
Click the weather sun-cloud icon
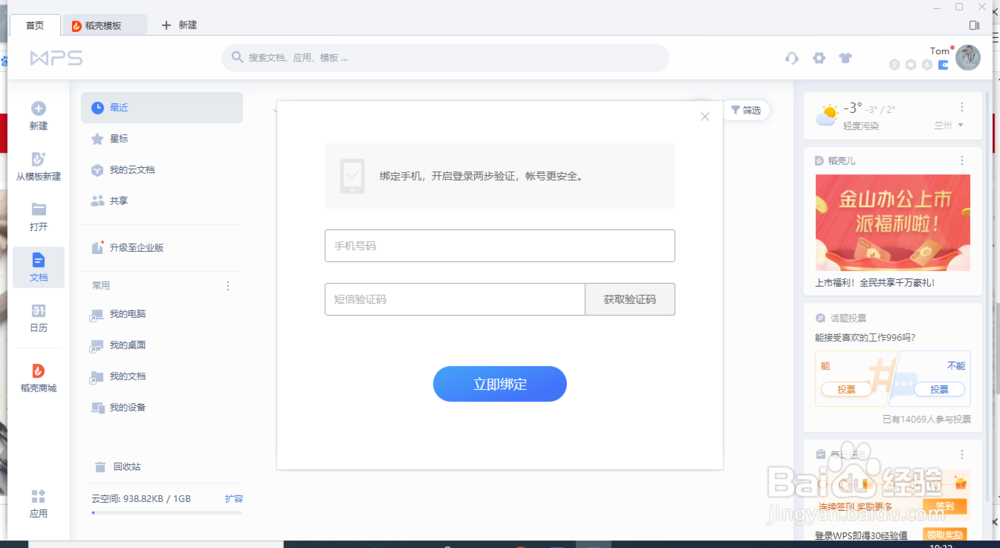(x=827, y=115)
